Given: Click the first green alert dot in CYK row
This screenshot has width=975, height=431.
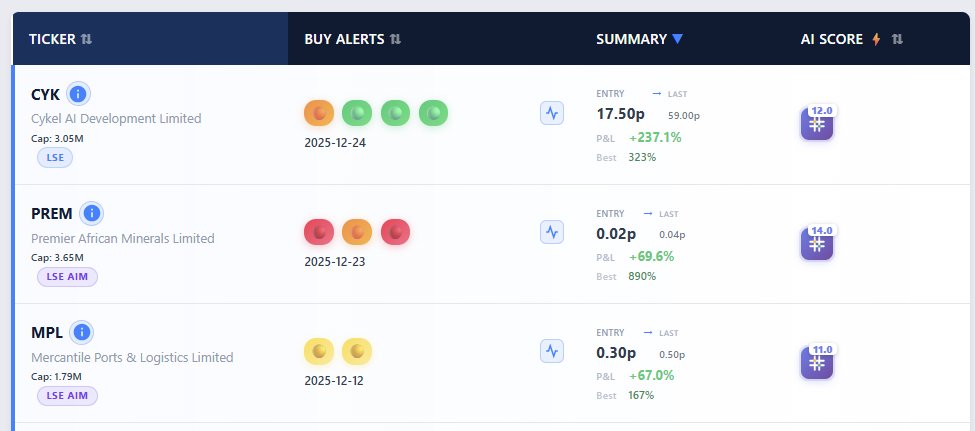Looking at the screenshot, I should (x=357, y=113).
